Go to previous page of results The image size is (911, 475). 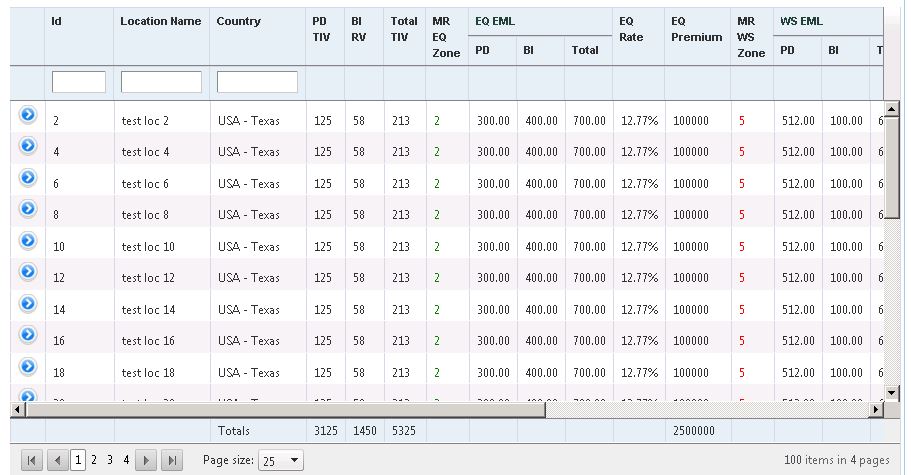58,460
